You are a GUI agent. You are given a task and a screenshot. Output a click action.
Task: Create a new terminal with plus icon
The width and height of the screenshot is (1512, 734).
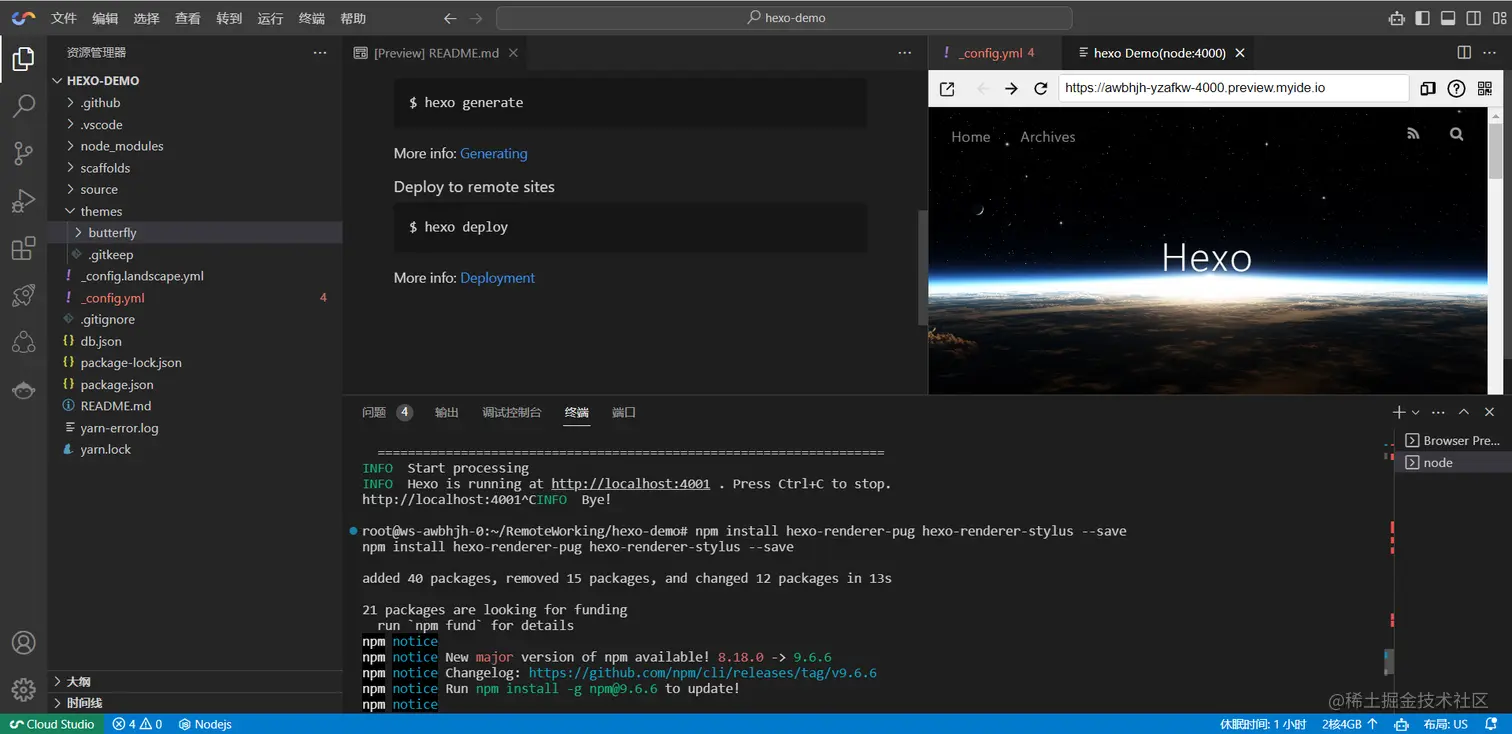click(x=1399, y=412)
